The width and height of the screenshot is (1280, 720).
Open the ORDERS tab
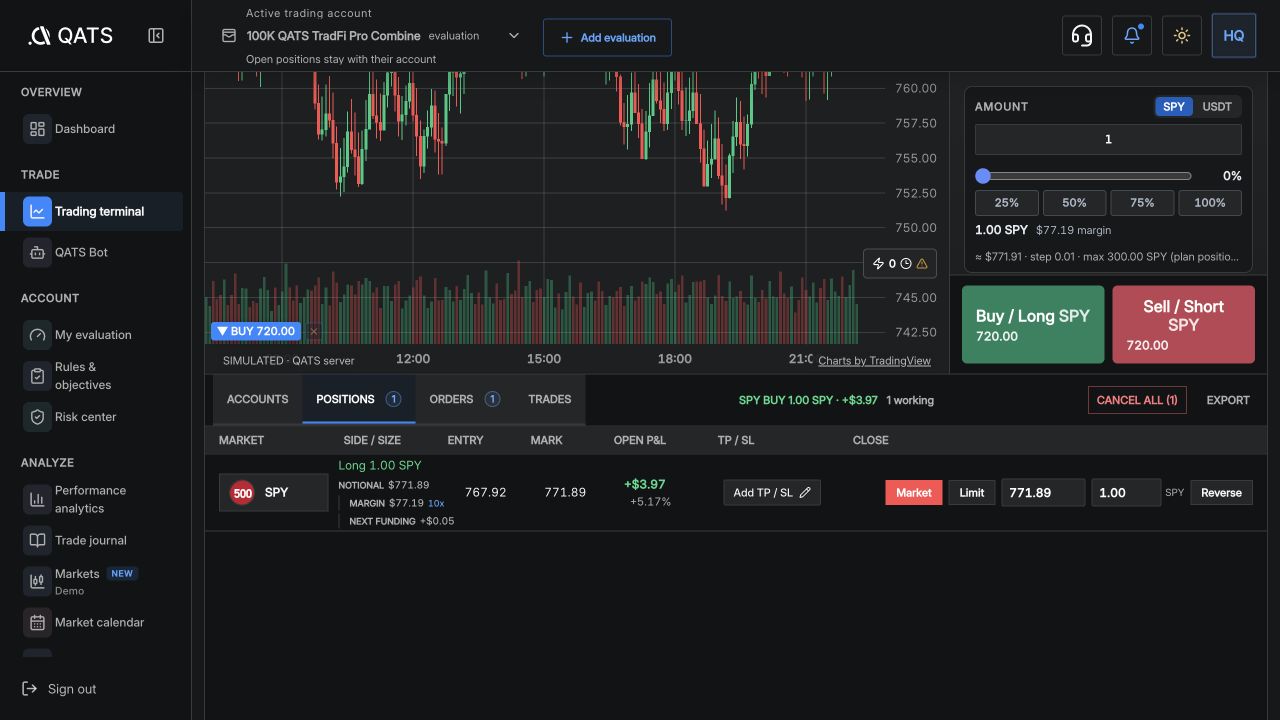click(x=465, y=399)
